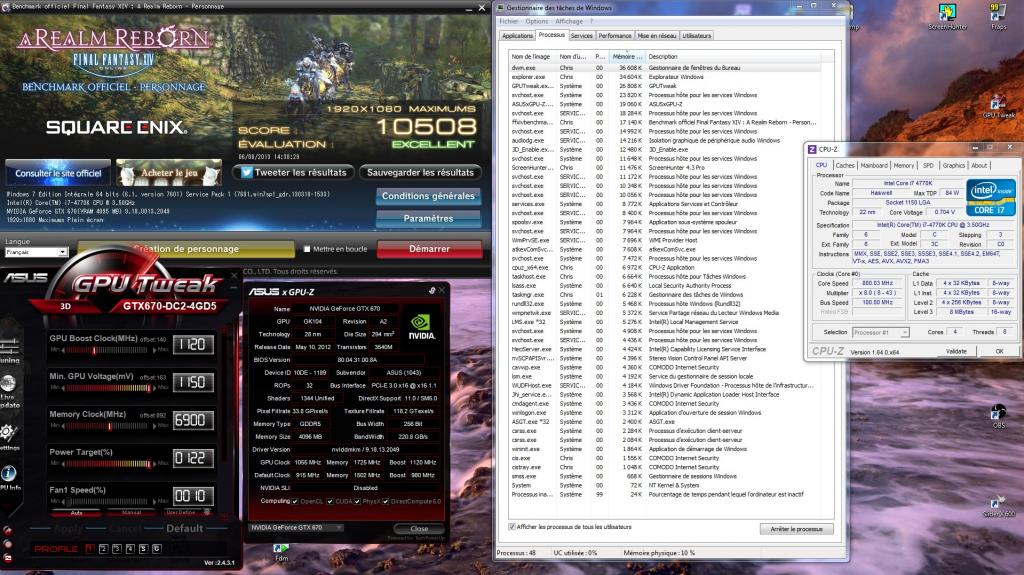Launch Fraps from the desktop shortcut
This screenshot has height=575, width=1024.
point(995,18)
